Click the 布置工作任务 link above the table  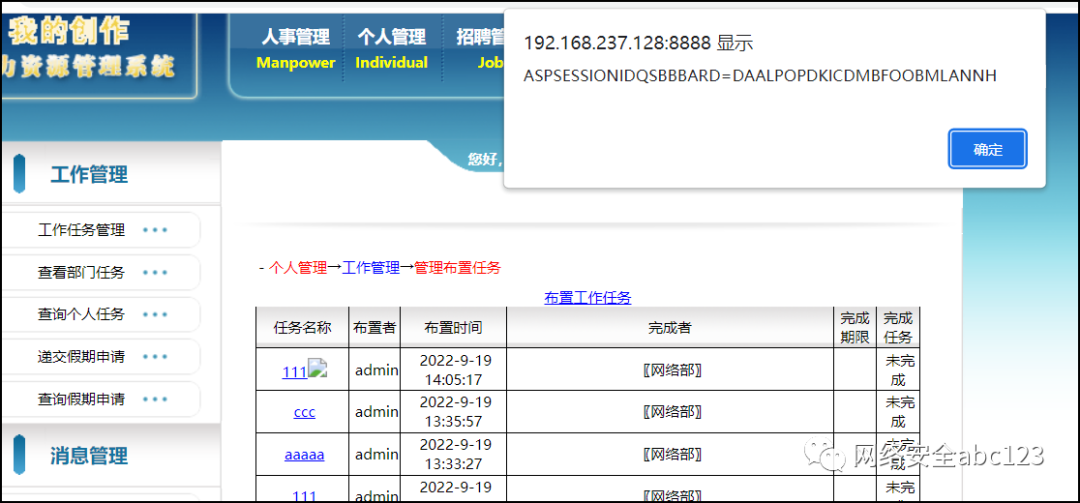pos(587,298)
